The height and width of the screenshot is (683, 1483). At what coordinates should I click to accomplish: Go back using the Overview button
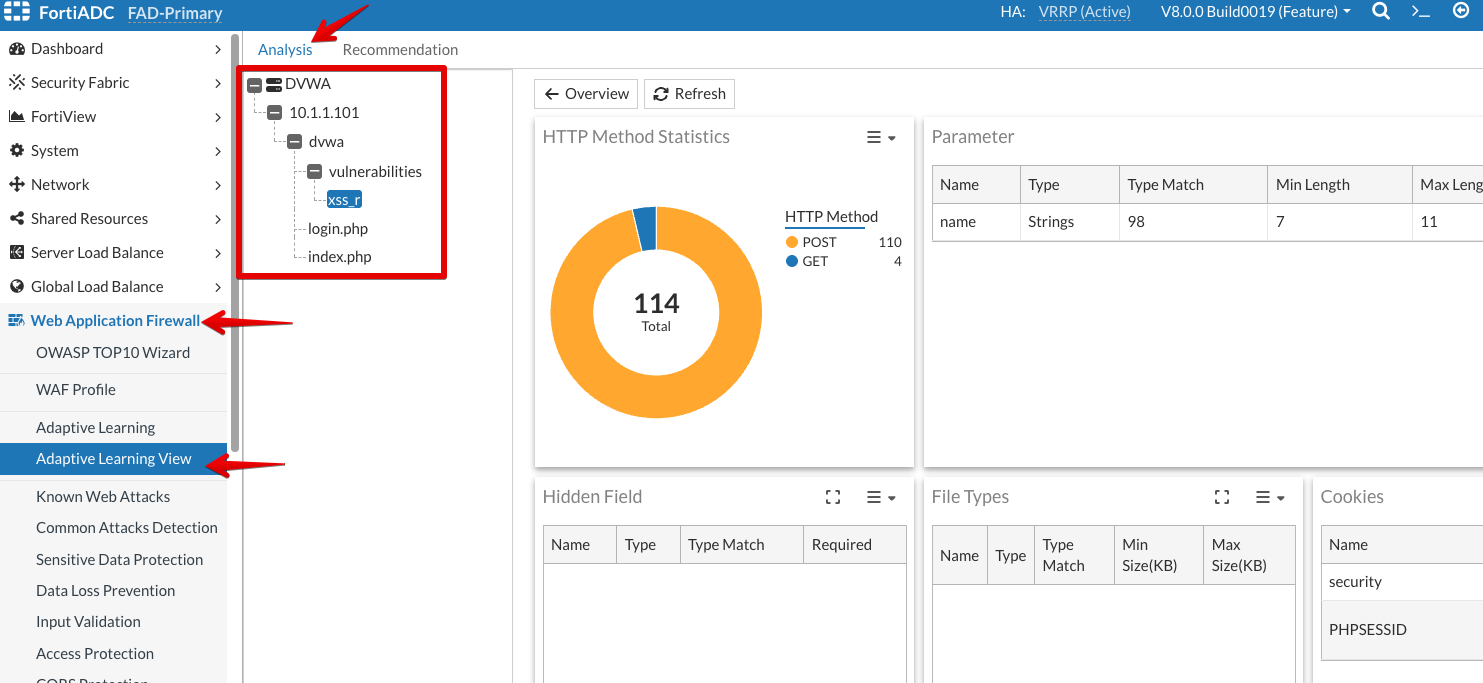click(x=587, y=94)
